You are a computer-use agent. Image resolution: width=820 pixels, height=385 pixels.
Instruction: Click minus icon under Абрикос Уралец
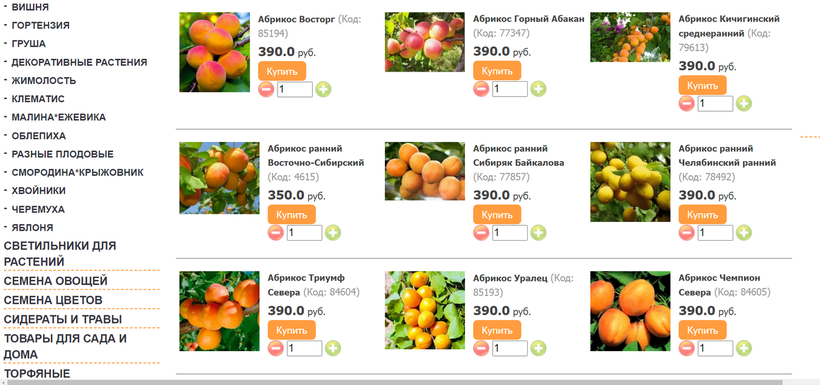[x=481, y=348]
